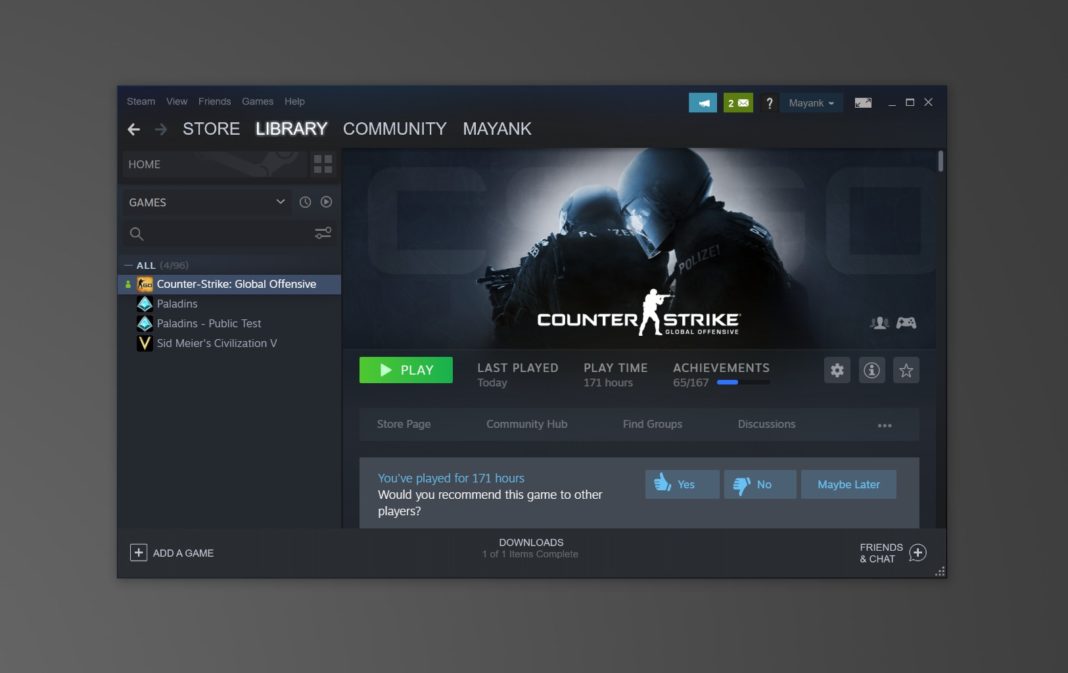Click the game info circle icon
The height and width of the screenshot is (673, 1068).
pyautogui.click(x=871, y=370)
